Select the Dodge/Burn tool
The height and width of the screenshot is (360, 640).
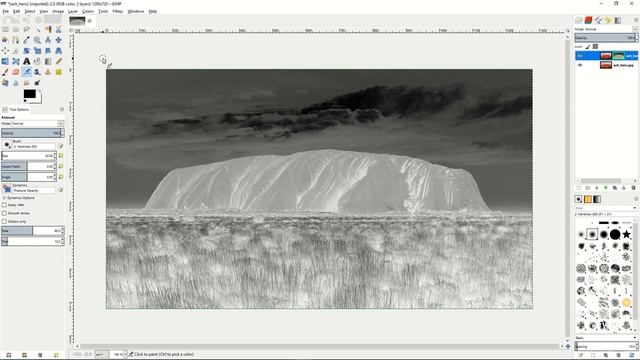pyautogui.click(x=37, y=82)
